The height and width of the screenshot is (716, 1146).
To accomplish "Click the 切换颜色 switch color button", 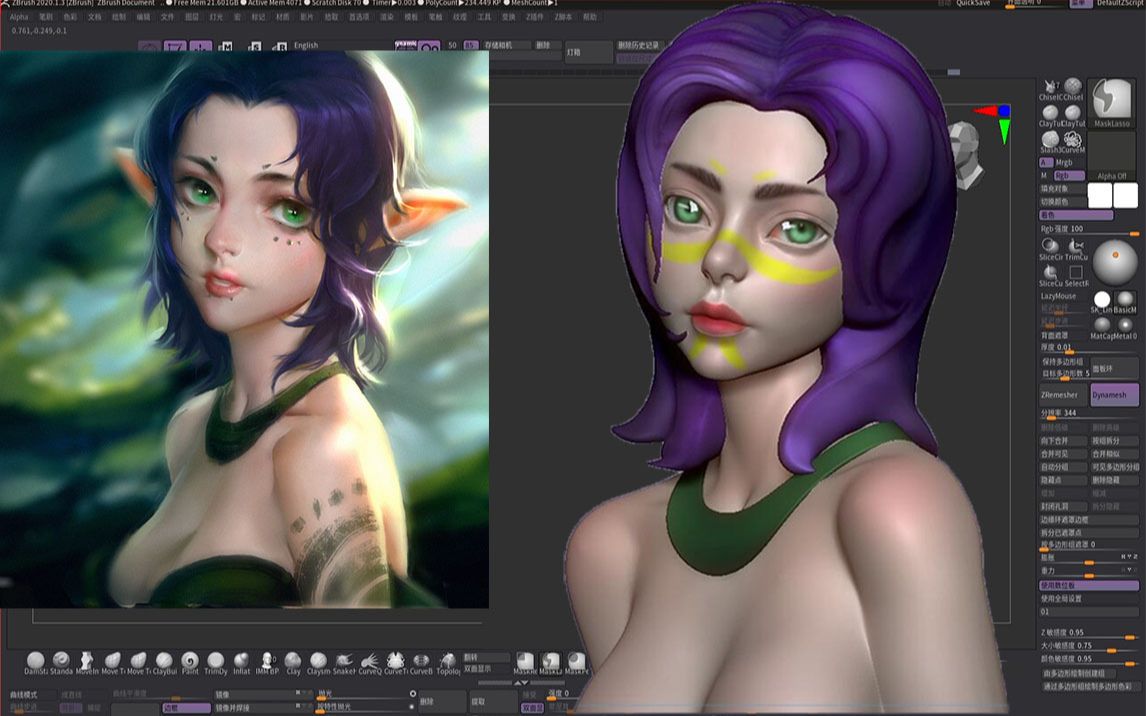I will pos(1063,202).
